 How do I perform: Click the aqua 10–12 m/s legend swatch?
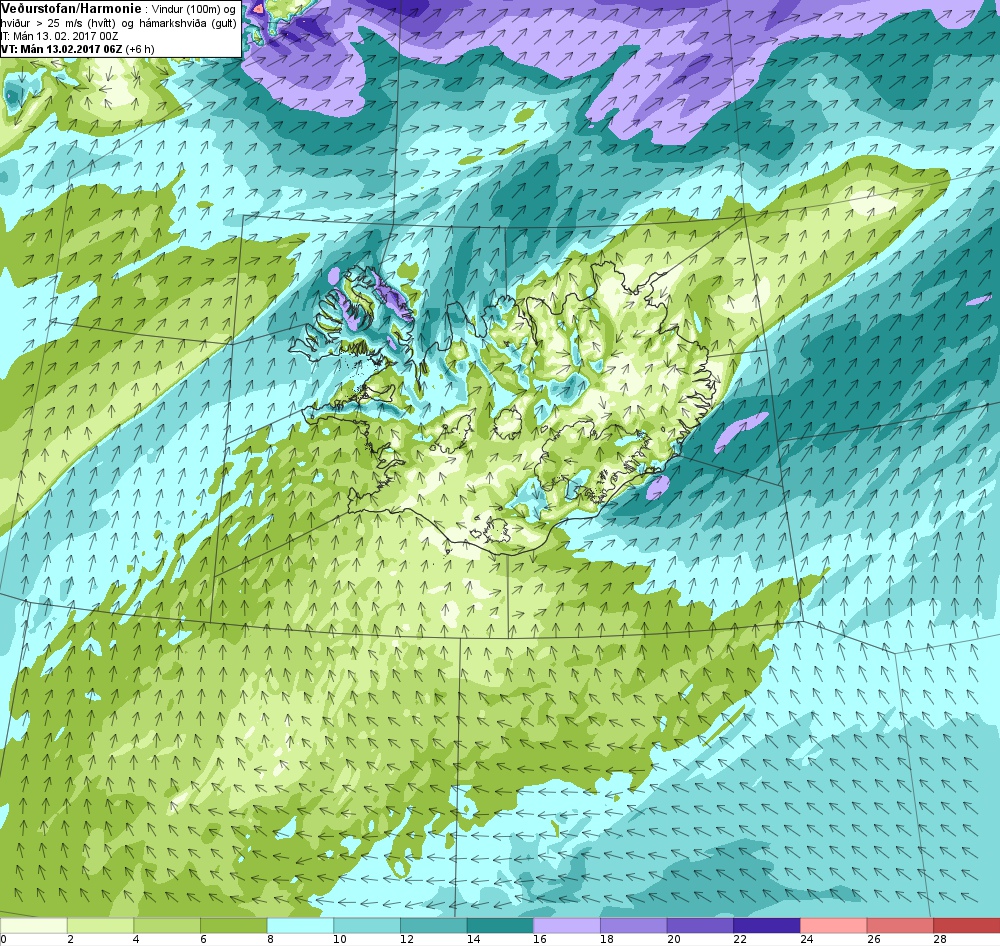pos(367,925)
